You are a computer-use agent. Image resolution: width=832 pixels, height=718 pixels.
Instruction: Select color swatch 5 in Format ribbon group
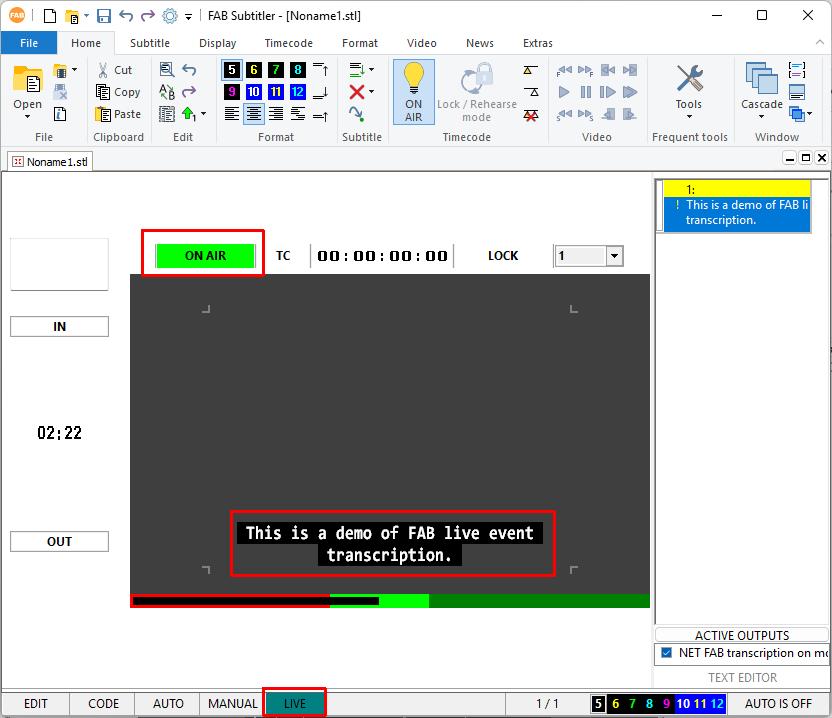click(x=232, y=70)
